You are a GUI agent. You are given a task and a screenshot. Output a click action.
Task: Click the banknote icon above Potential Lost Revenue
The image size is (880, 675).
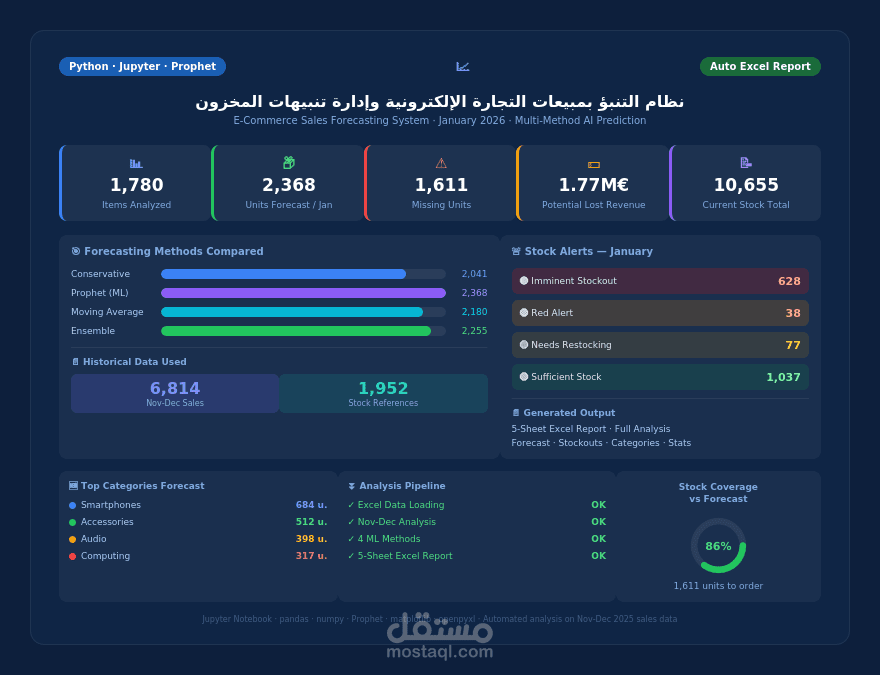(594, 164)
